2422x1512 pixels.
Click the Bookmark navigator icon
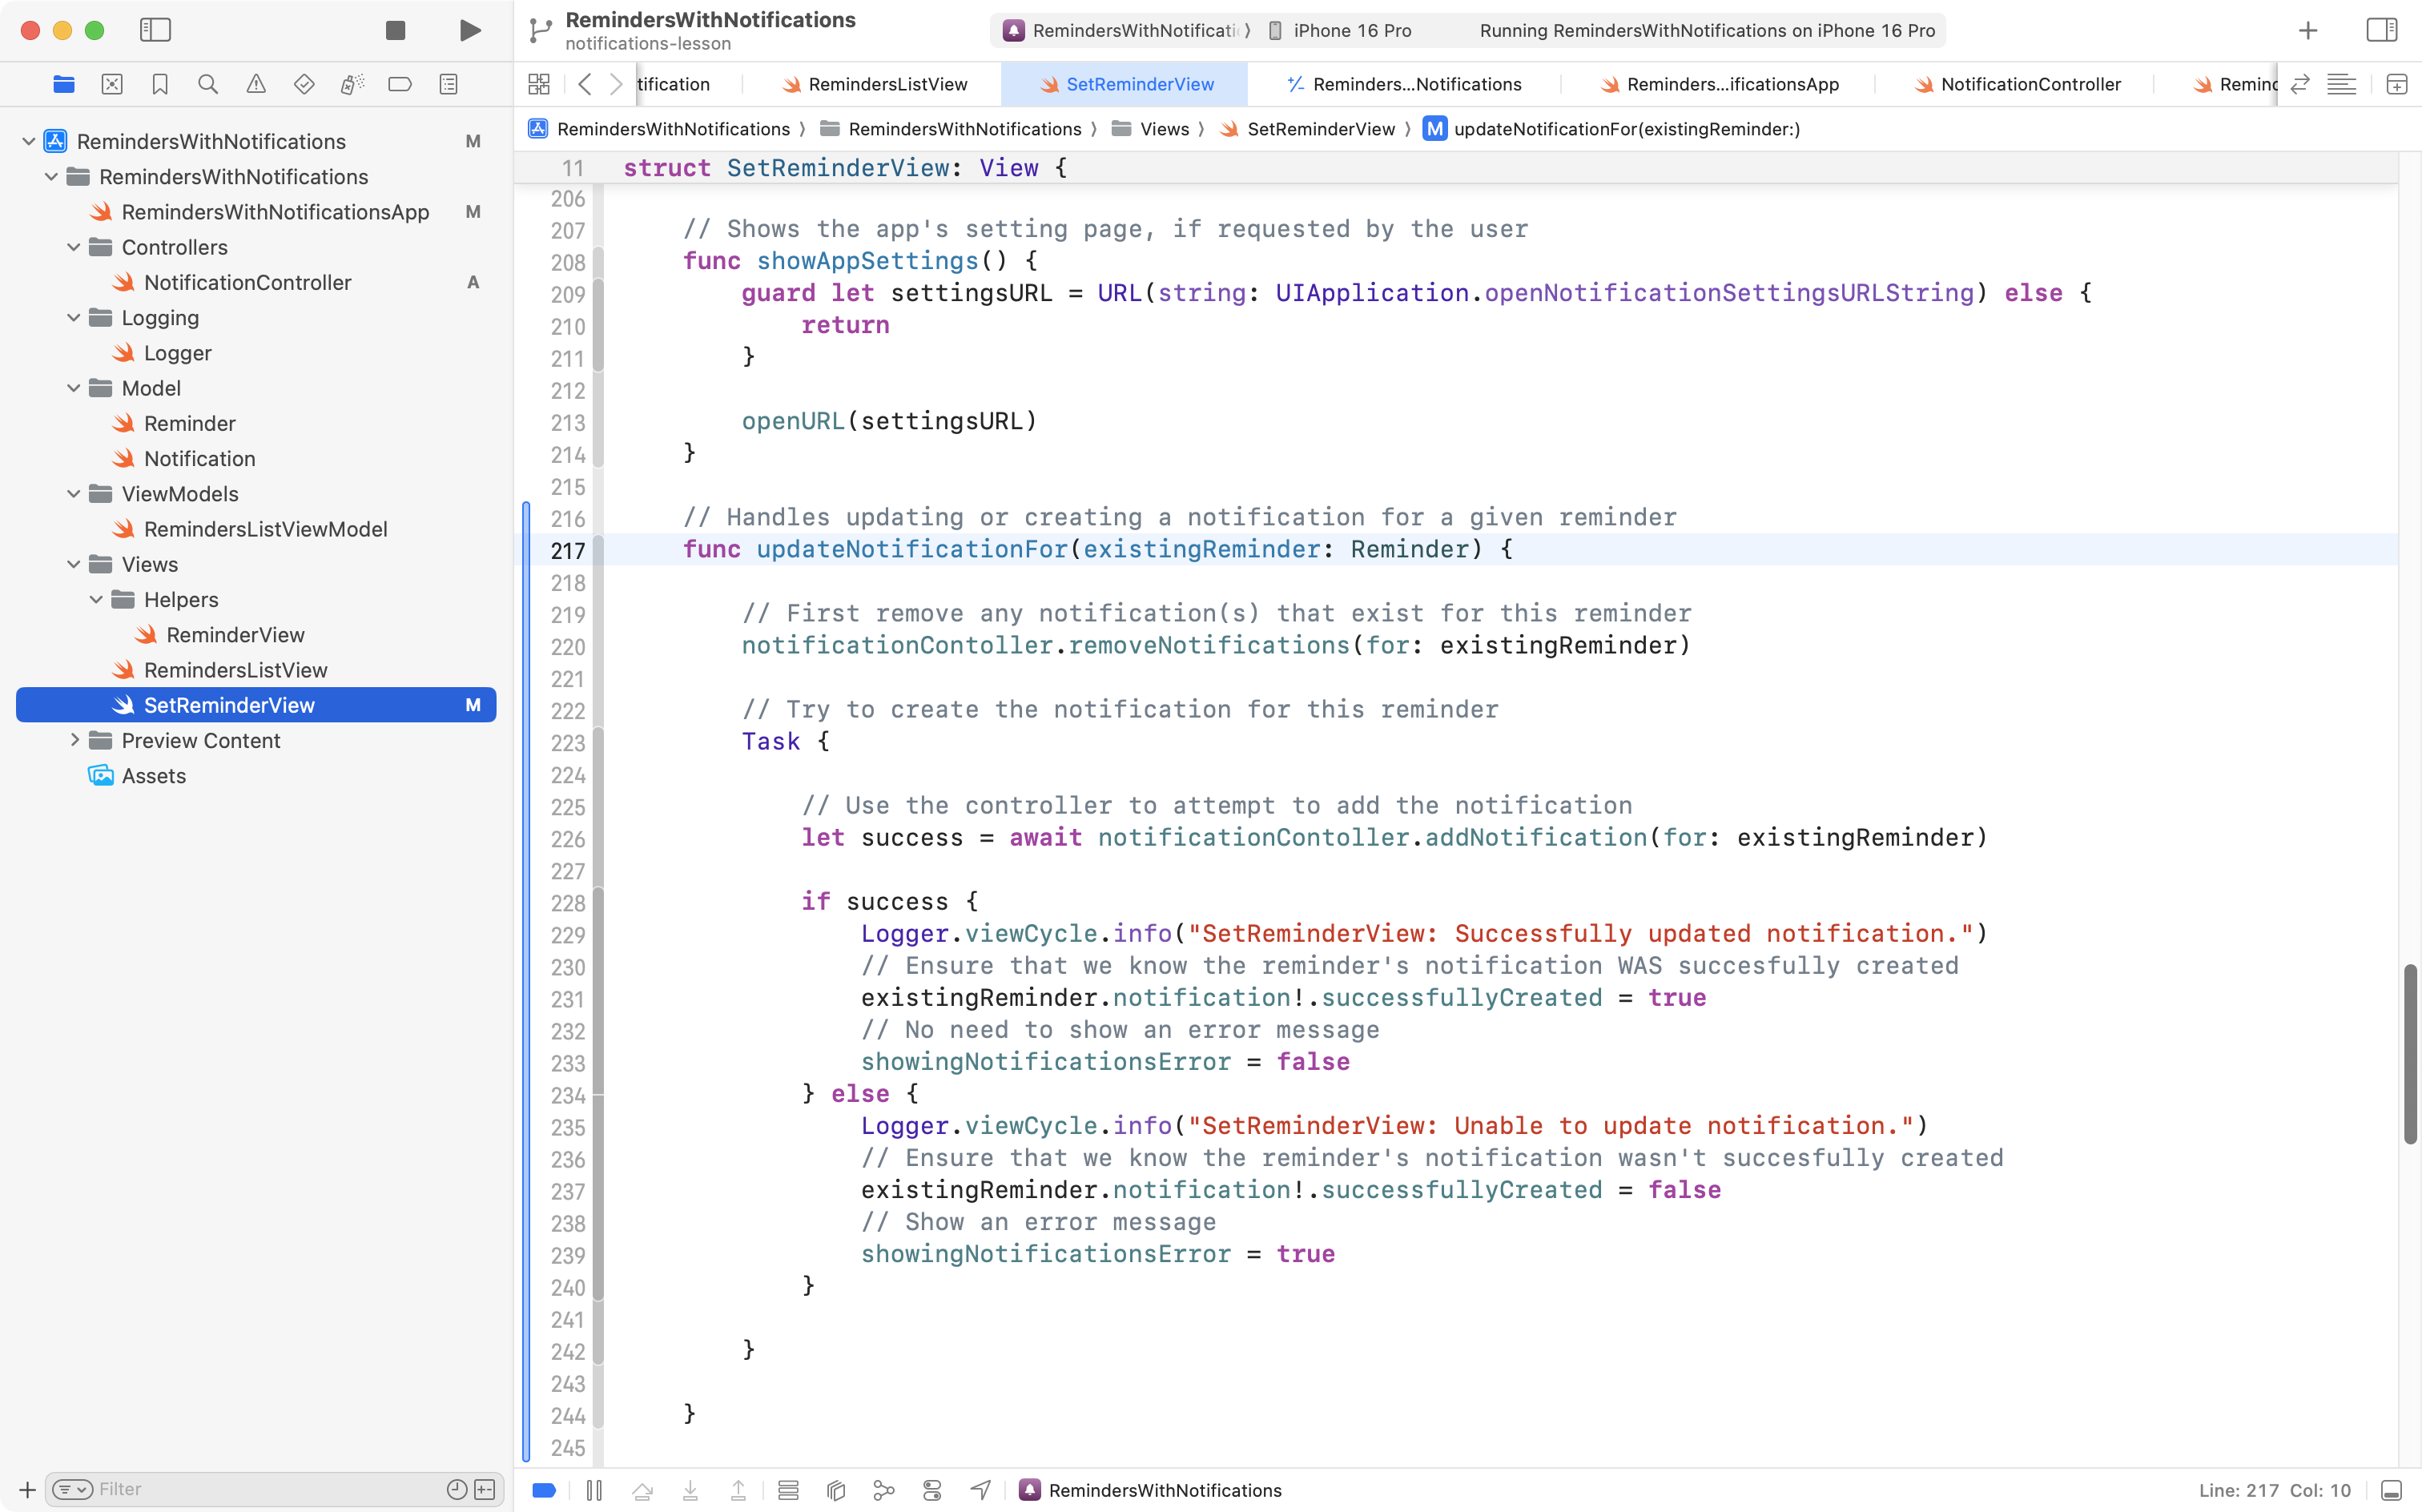pos(160,84)
